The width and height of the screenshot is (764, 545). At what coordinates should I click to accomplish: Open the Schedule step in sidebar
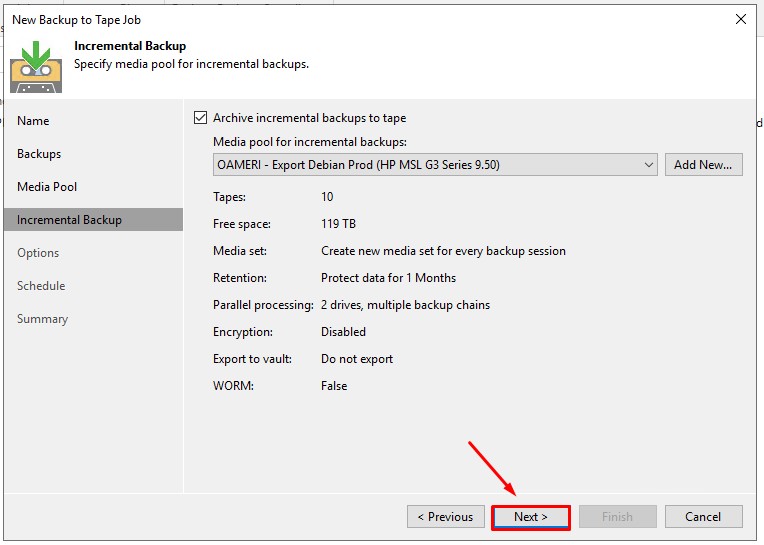41,286
